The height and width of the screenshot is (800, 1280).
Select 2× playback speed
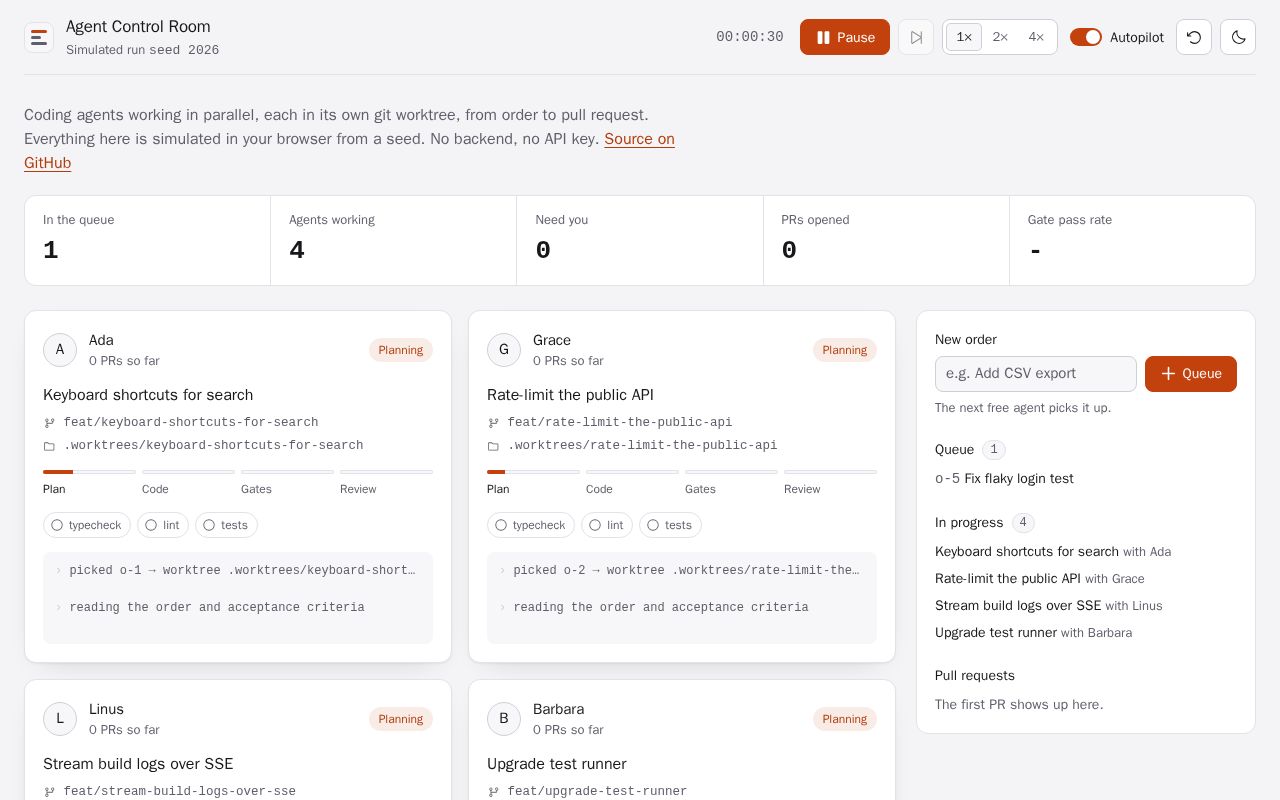coord(1000,37)
